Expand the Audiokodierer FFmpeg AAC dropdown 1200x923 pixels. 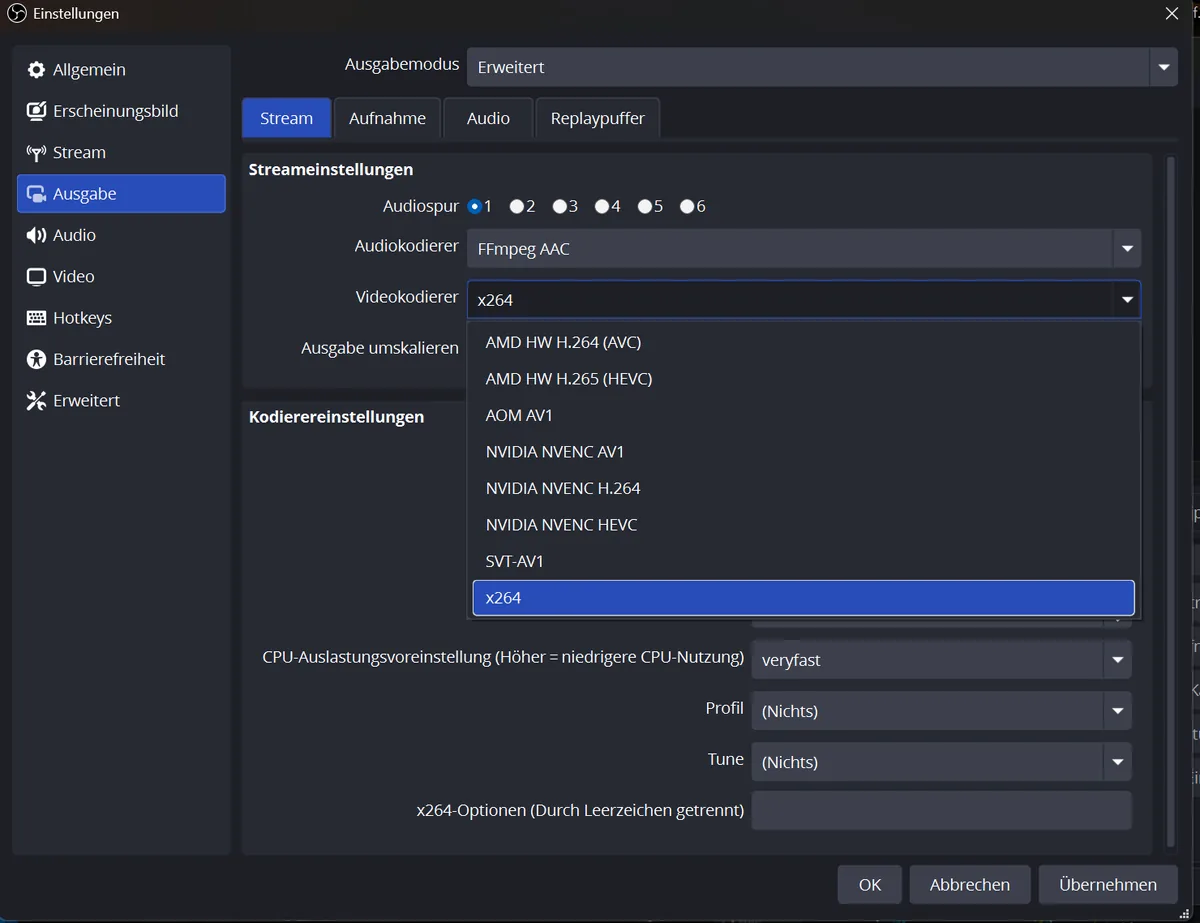[804, 249]
